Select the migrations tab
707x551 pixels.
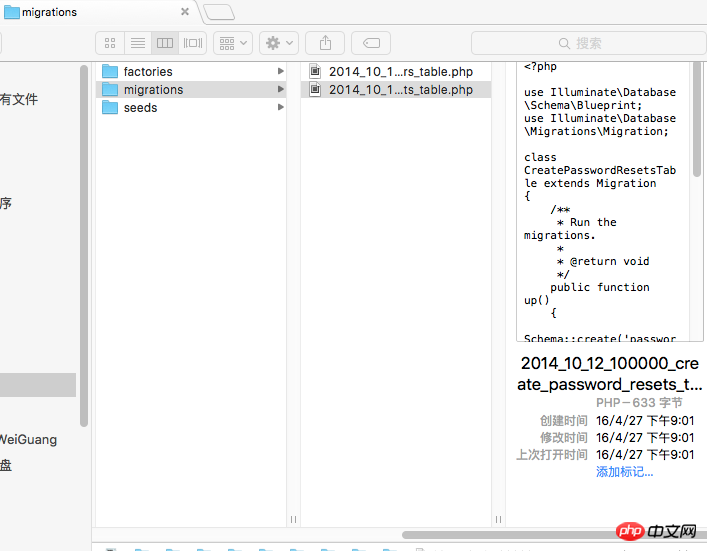[x=97, y=12]
